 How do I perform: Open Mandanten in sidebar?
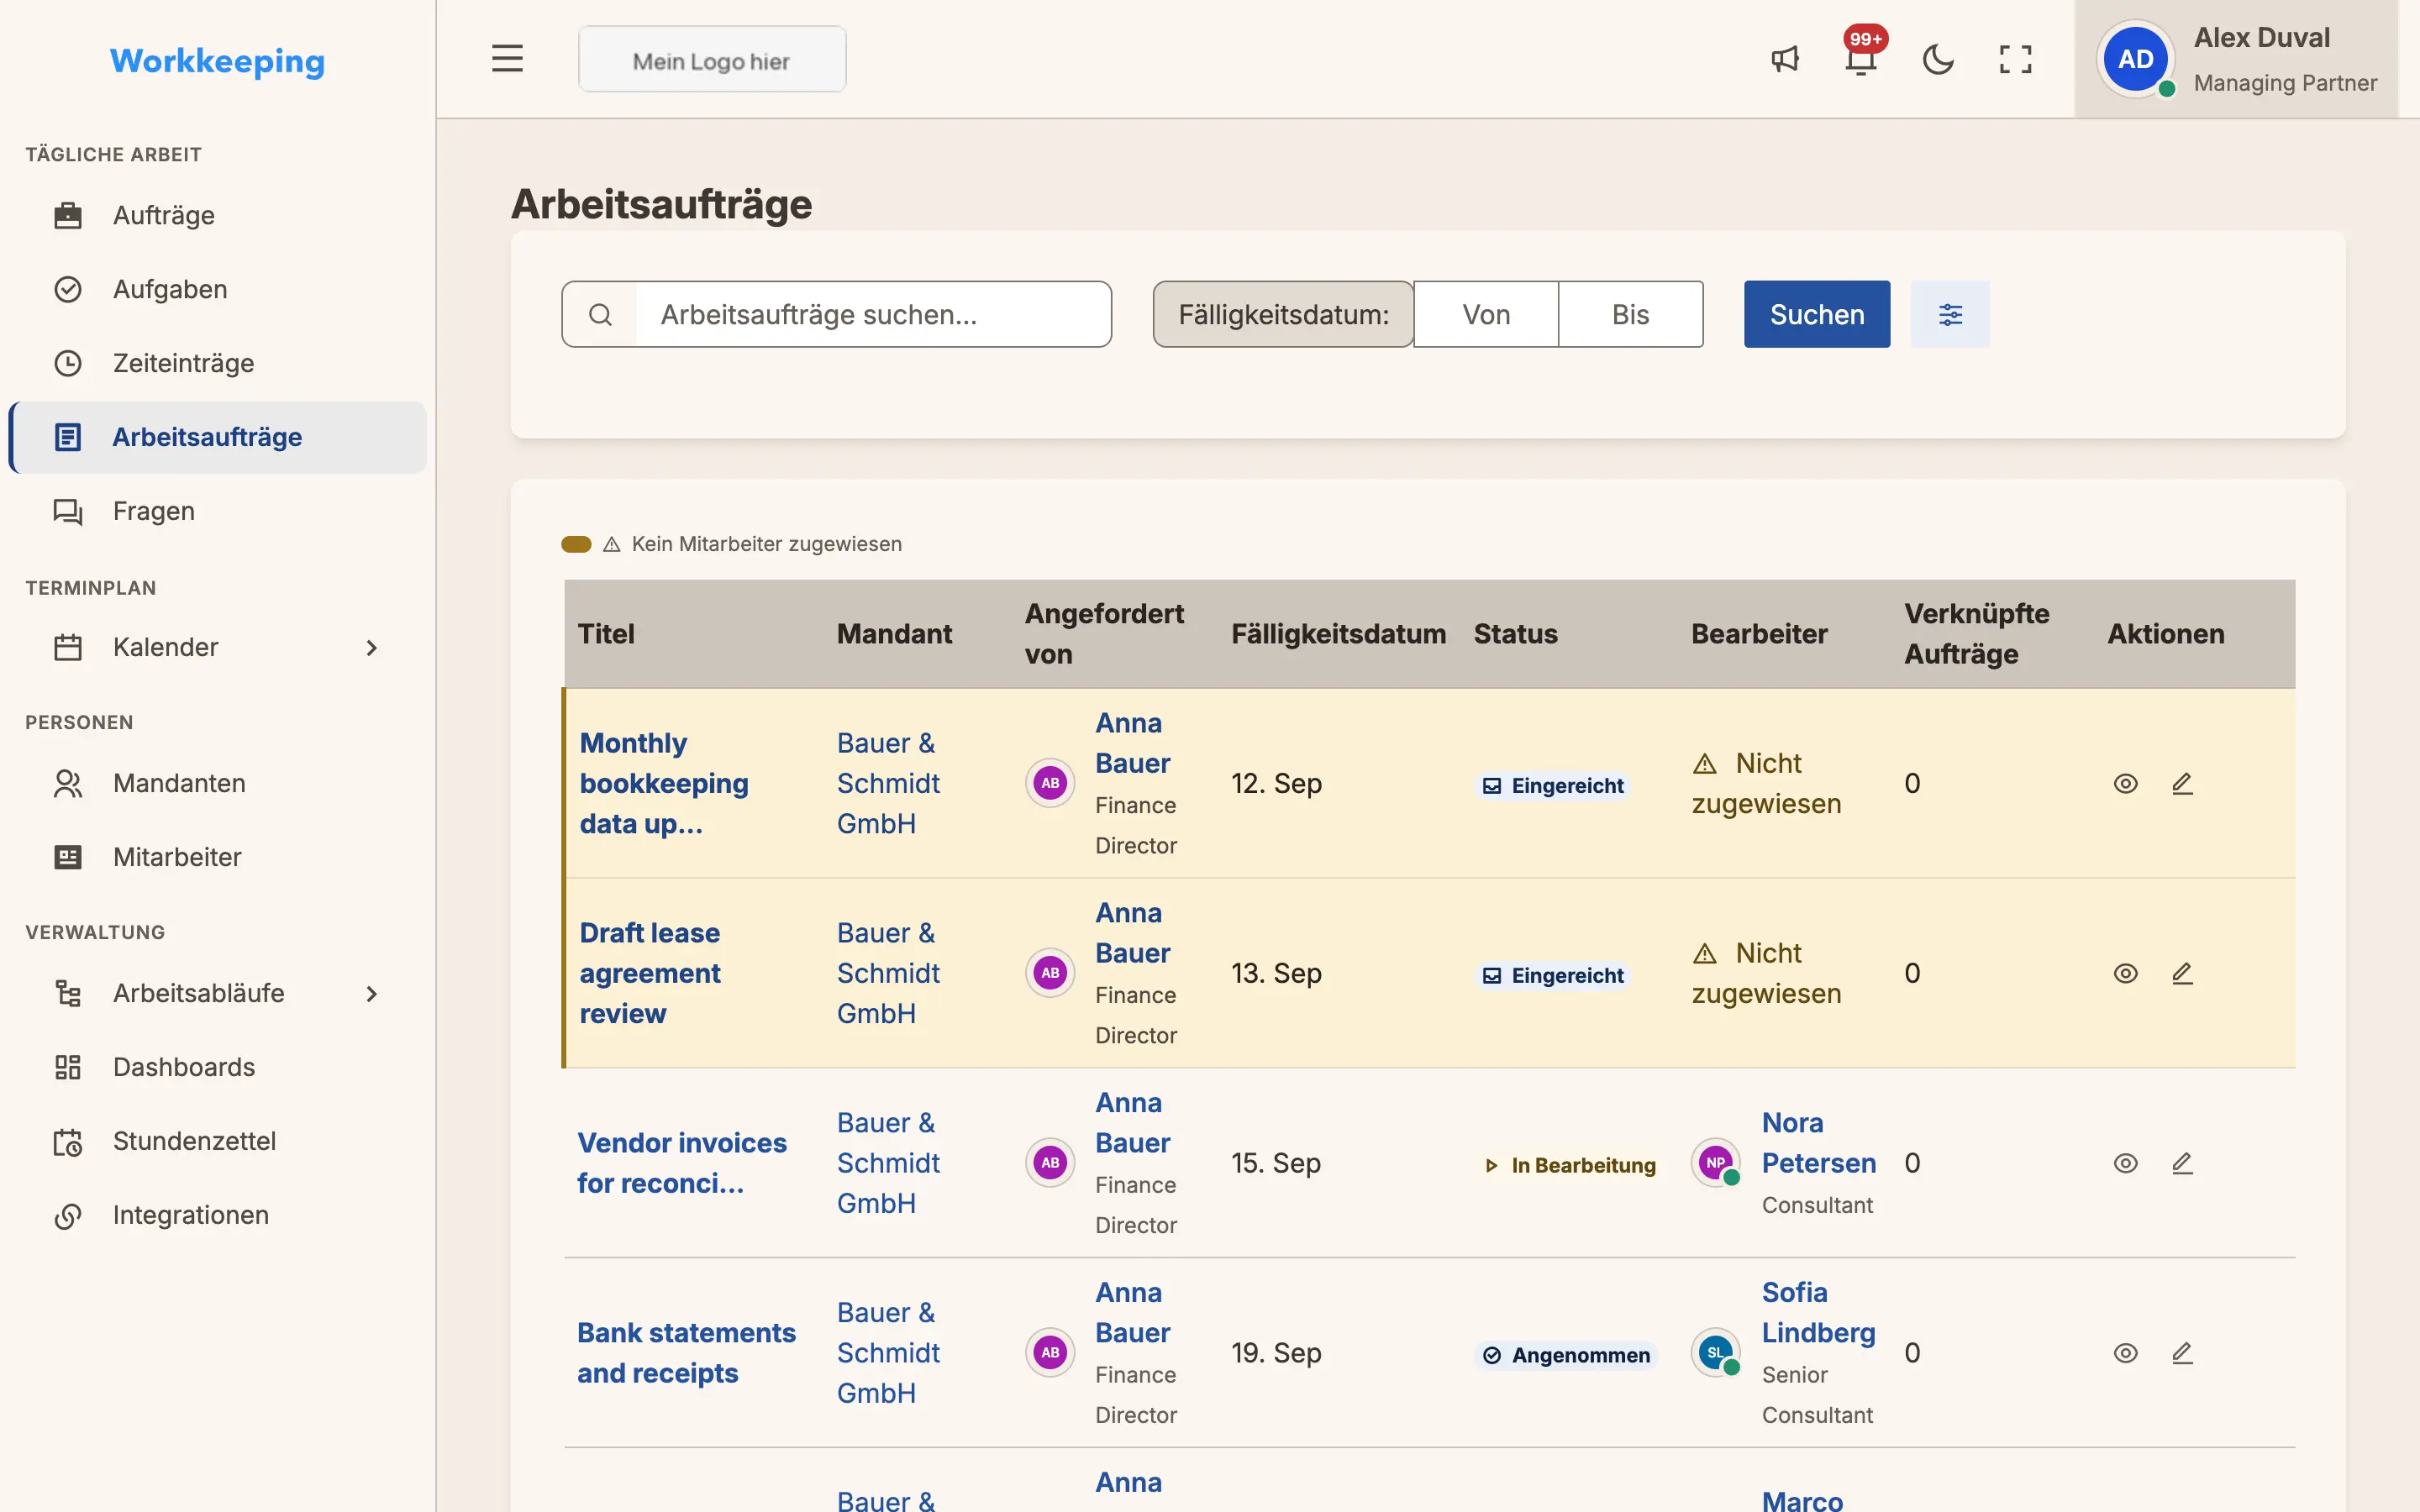click(x=218, y=783)
